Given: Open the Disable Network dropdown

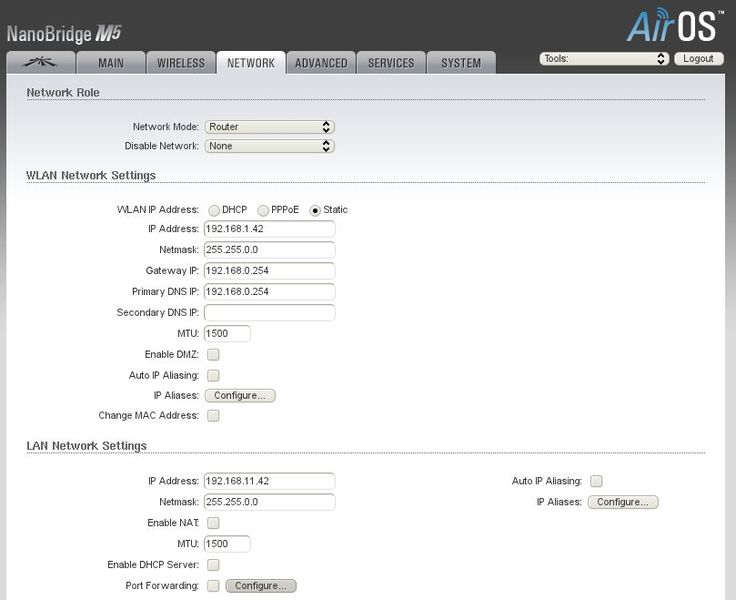Looking at the screenshot, I should (x=269, y=146).
